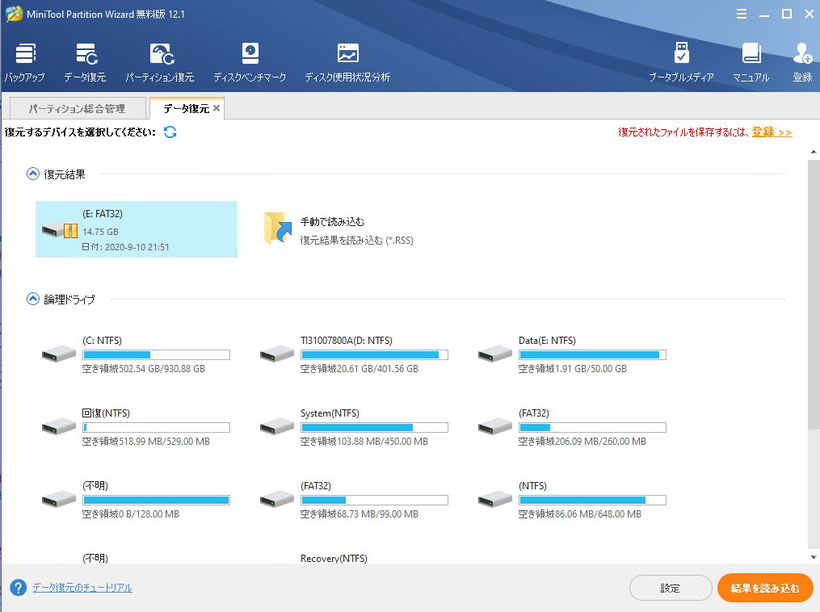Viewport: 820px width, 612px height.
Task: Click the scrollbar up arrow
Action: tap(814, 152)
